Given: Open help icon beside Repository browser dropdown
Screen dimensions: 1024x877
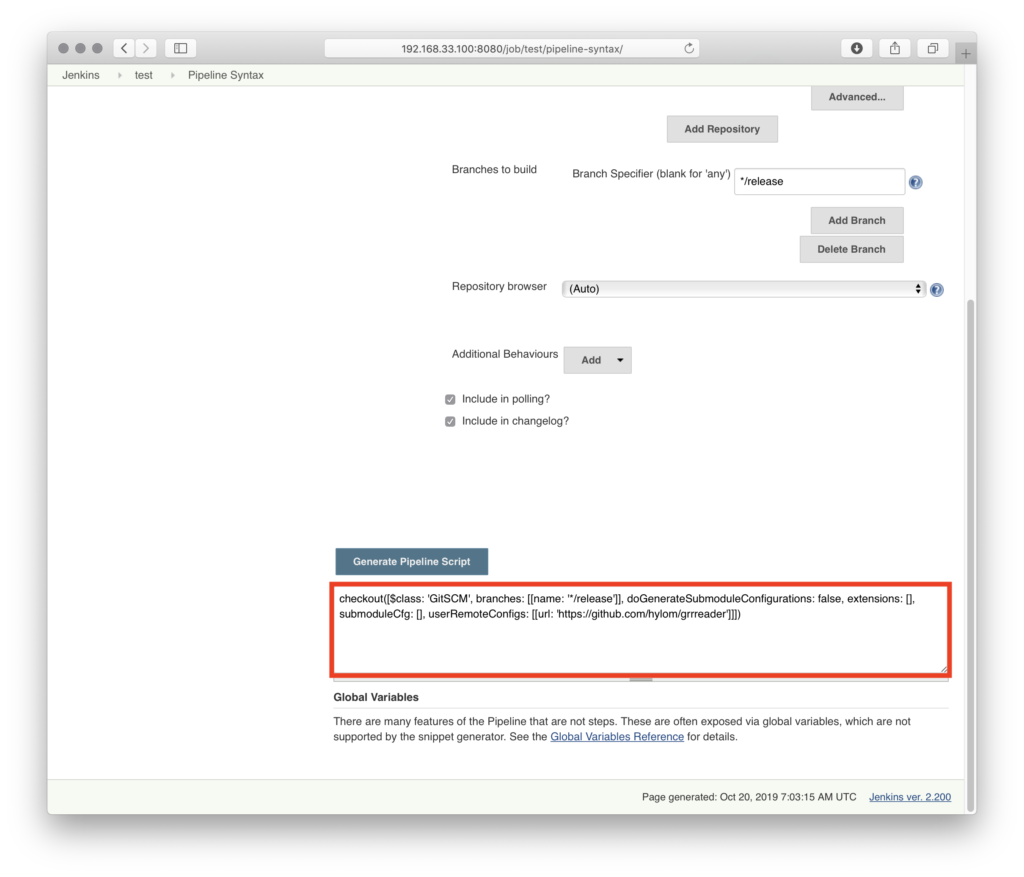Looking at the screenshot, I should point(936,290).
